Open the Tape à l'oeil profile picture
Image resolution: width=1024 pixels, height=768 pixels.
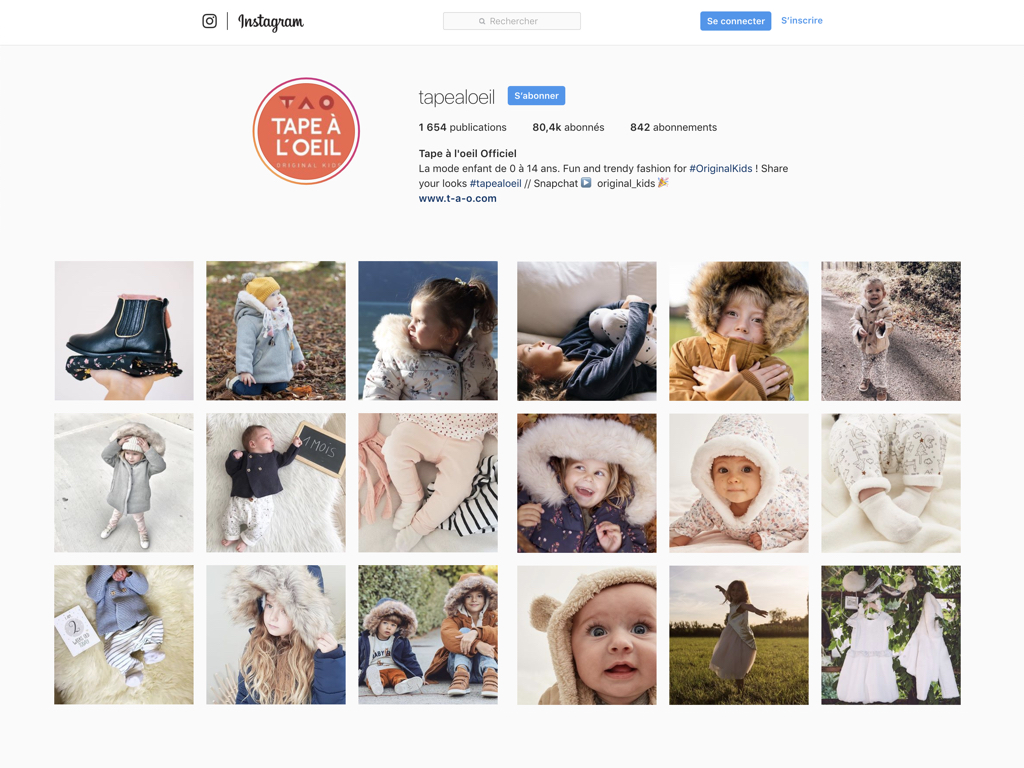click(x=306, y=131)
